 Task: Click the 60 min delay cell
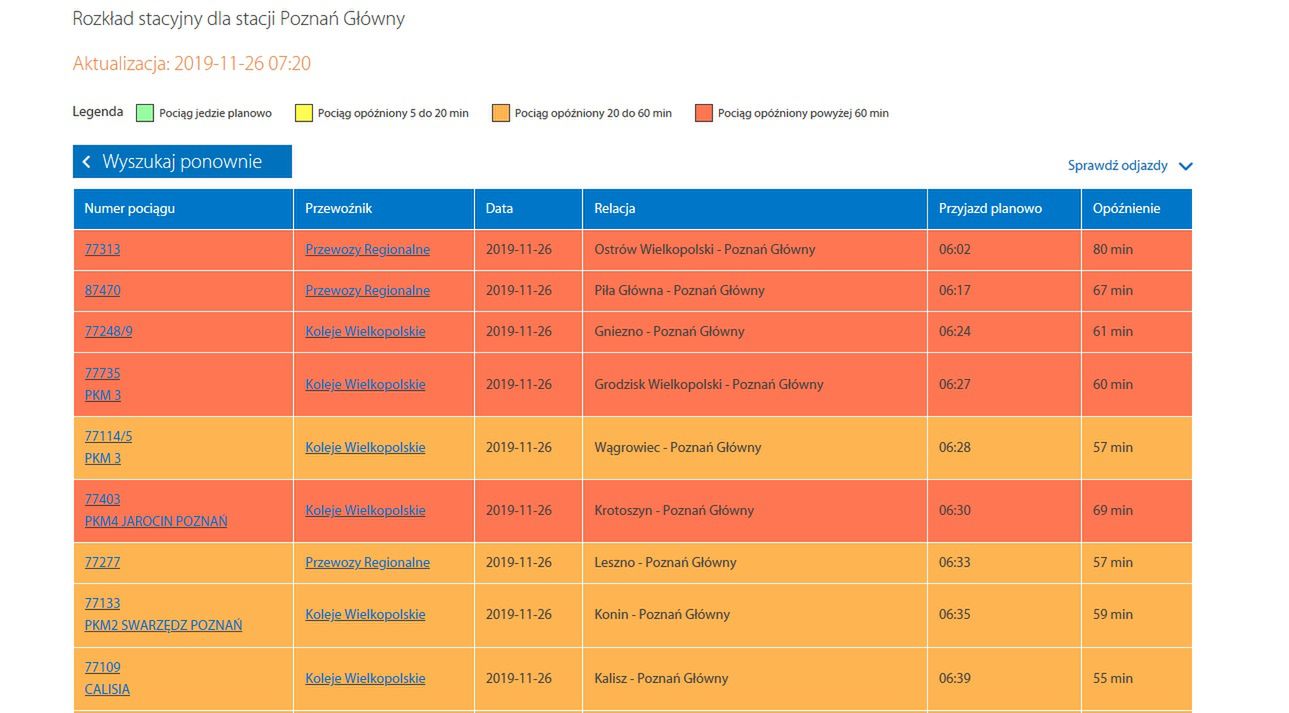1137,385
